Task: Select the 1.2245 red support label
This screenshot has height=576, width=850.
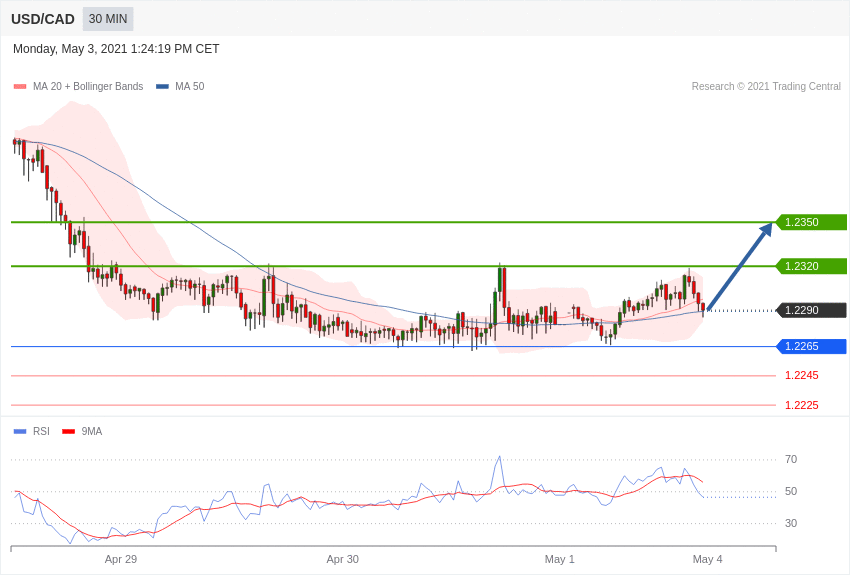Action: (801, 375)
